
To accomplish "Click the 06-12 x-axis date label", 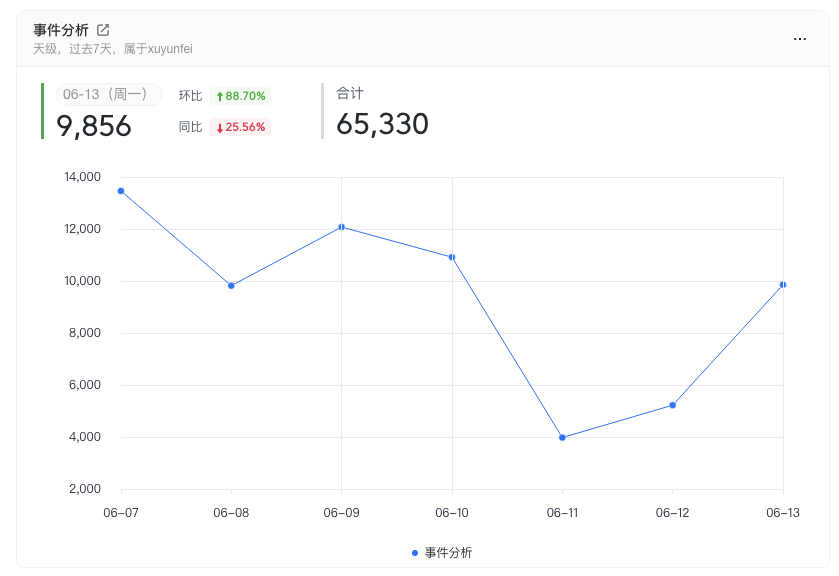I will [x=673, y=513].
